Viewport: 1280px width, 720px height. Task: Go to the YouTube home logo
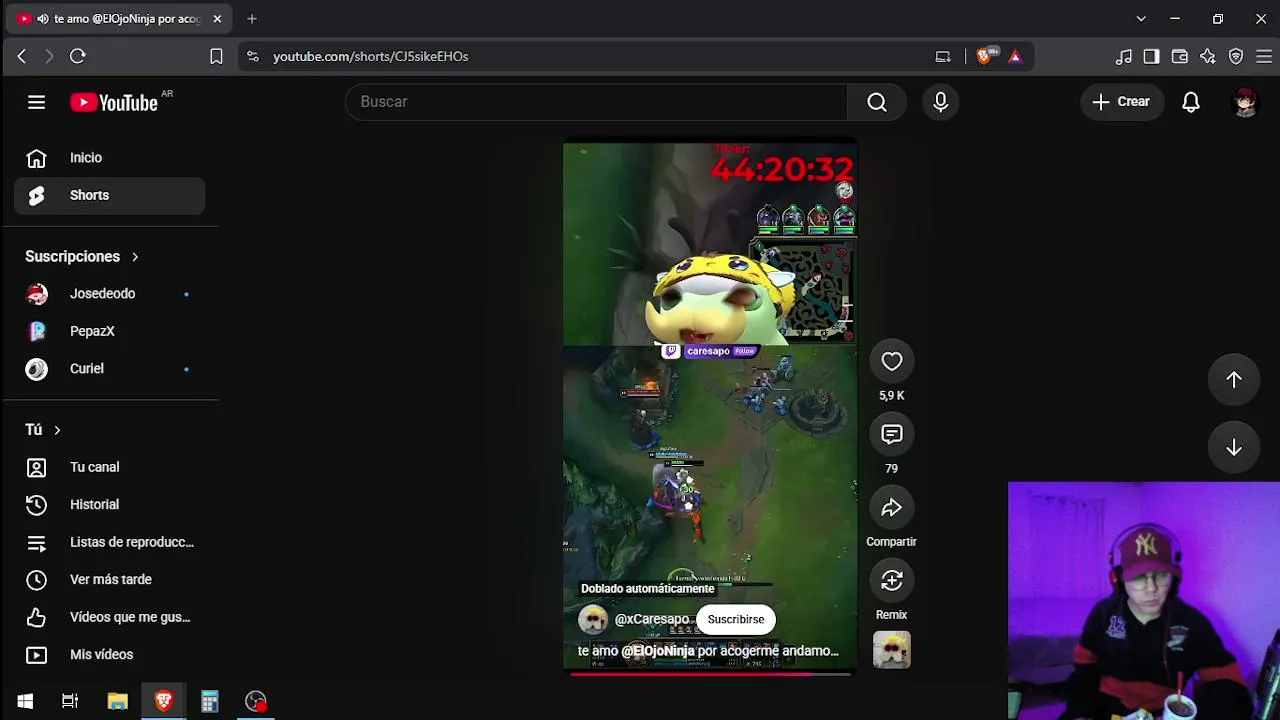114,102
